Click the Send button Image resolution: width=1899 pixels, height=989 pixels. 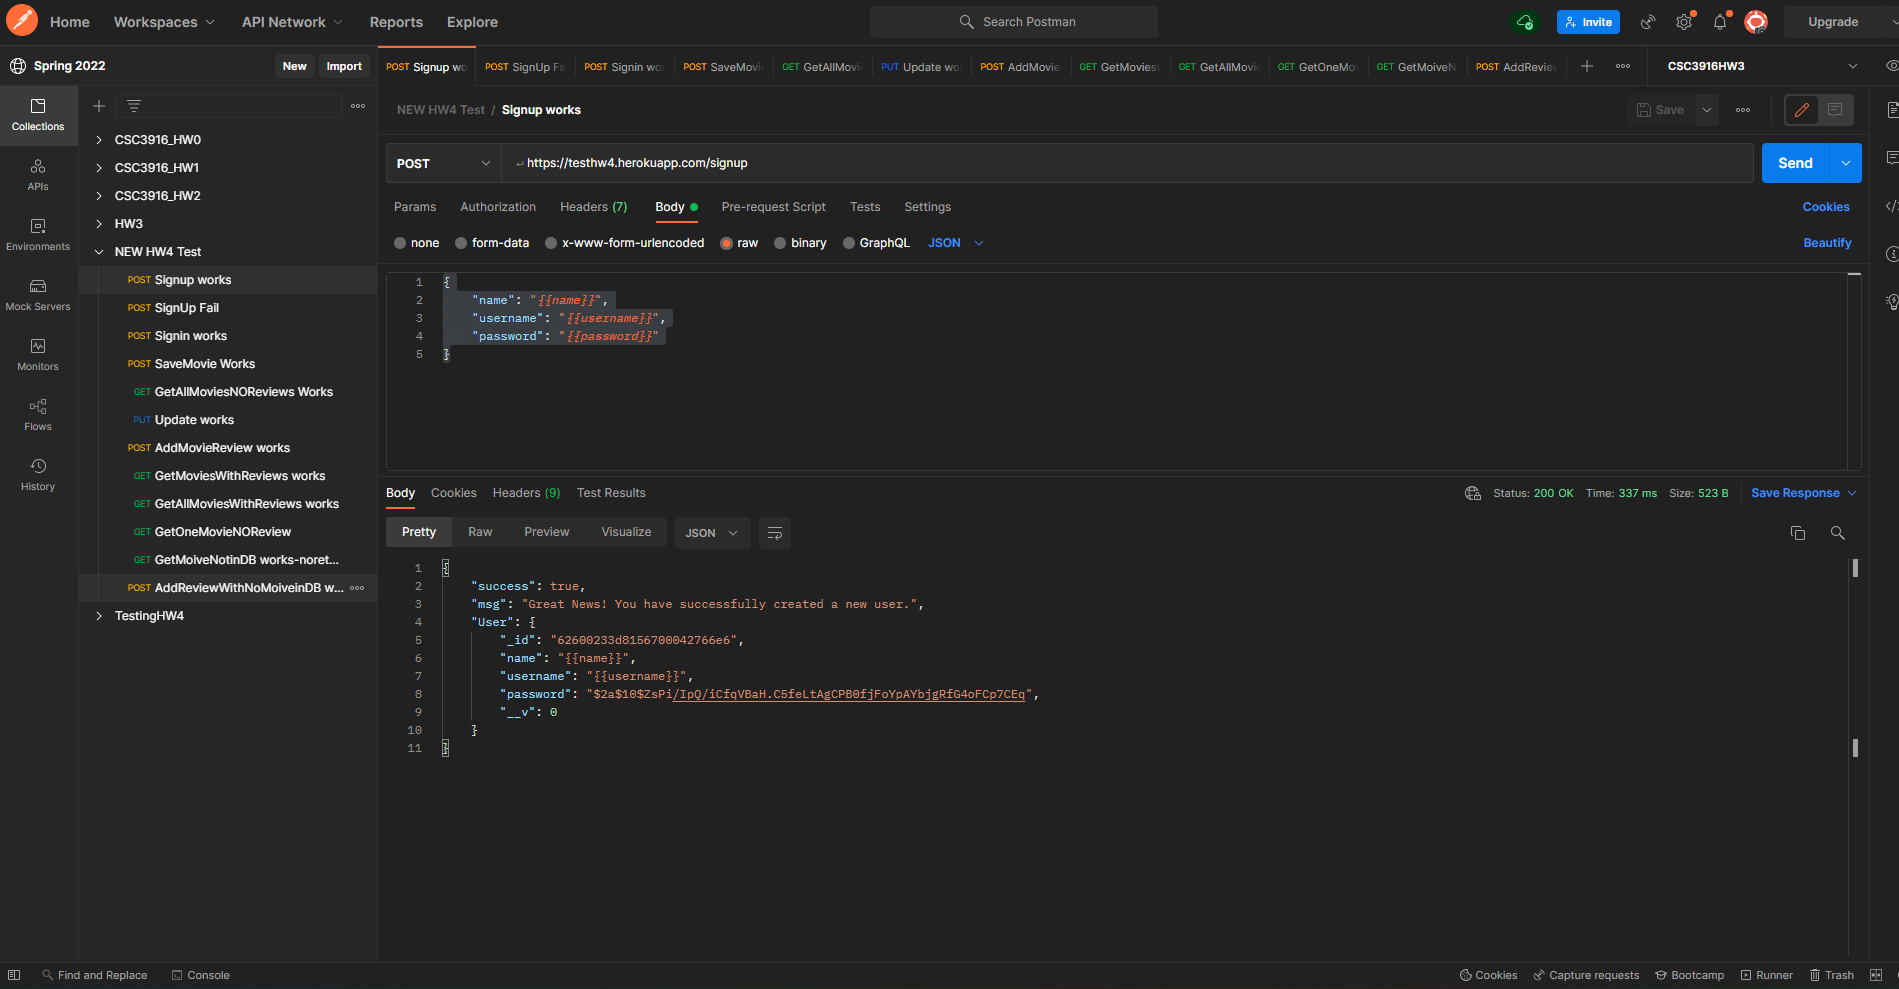pyautogui.click(x=1795, y=162)
